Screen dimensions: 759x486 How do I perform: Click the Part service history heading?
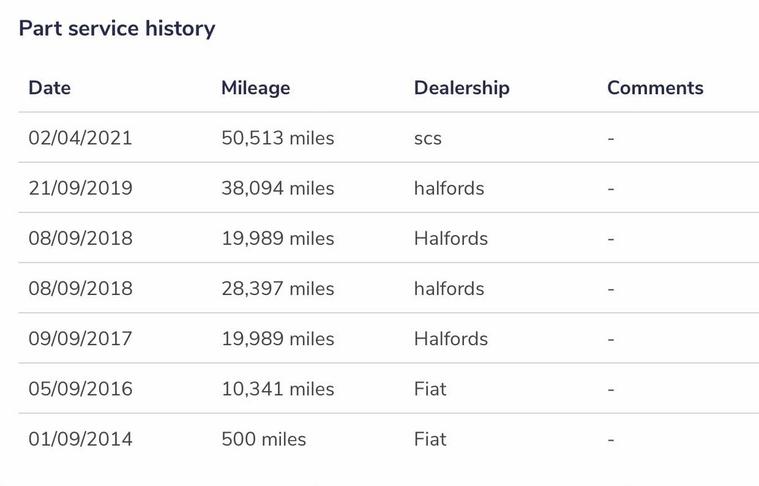coord(117,28)
